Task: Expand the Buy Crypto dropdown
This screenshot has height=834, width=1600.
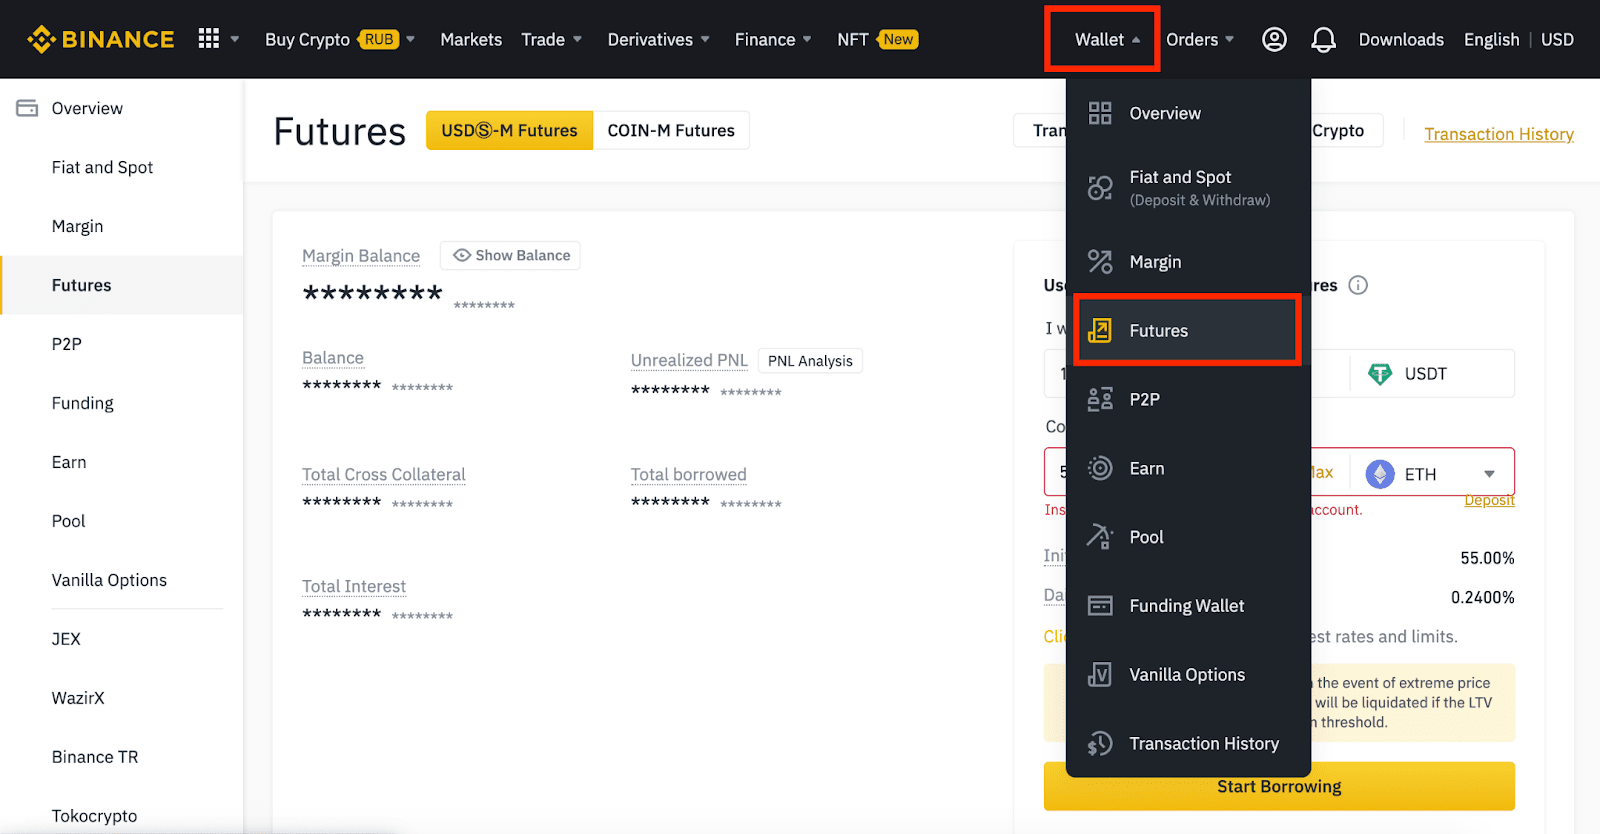Action: pyautogui.click(x=340, y=39)
